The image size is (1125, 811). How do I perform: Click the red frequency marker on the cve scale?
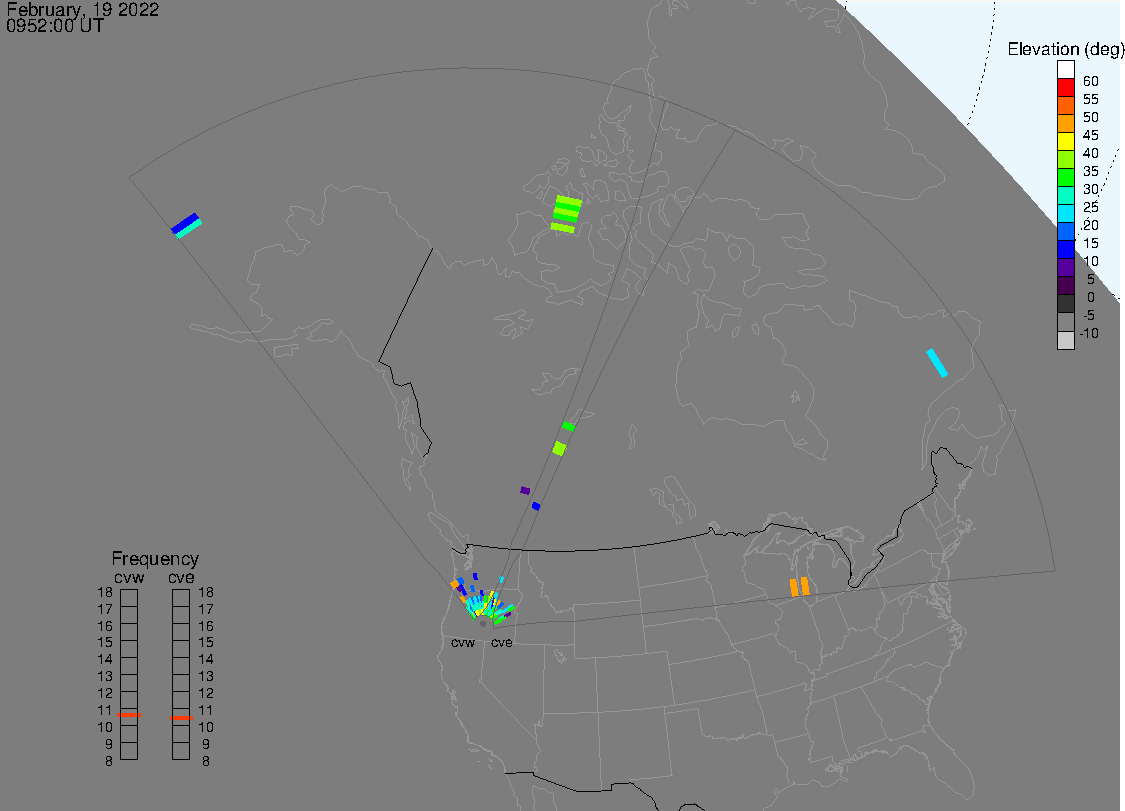[x=181, y=718]
